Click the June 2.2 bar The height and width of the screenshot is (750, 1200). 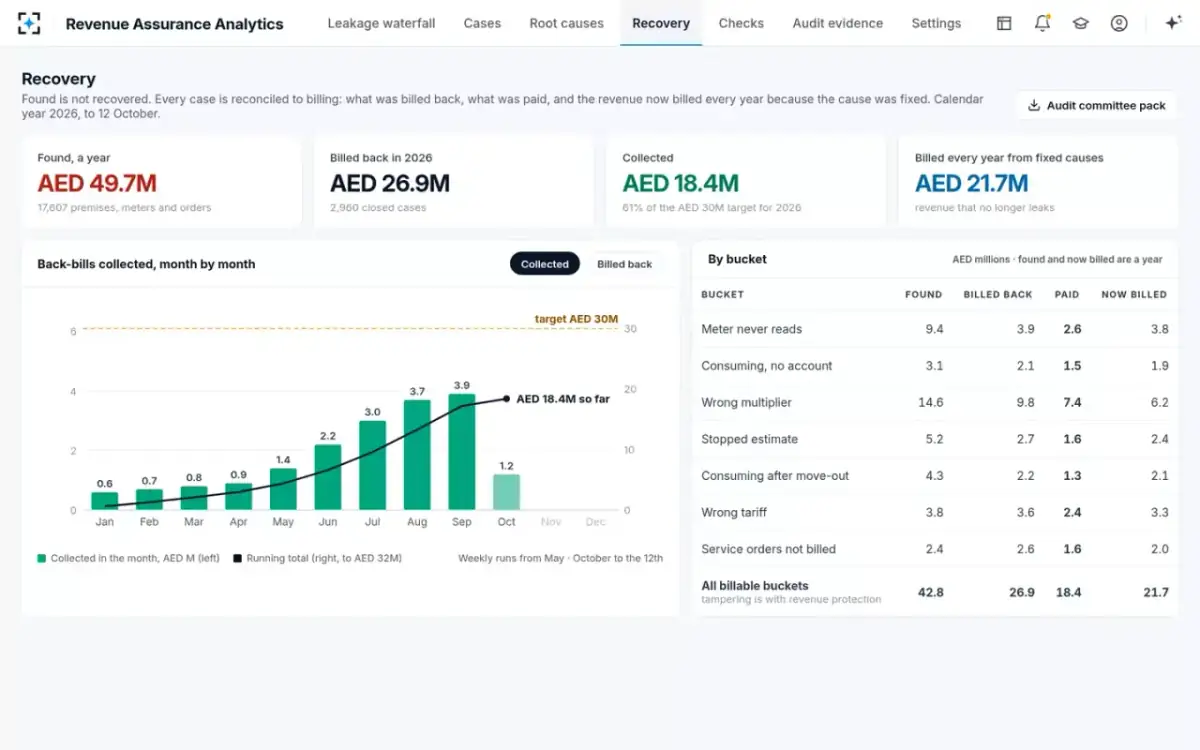pos(328,477)
